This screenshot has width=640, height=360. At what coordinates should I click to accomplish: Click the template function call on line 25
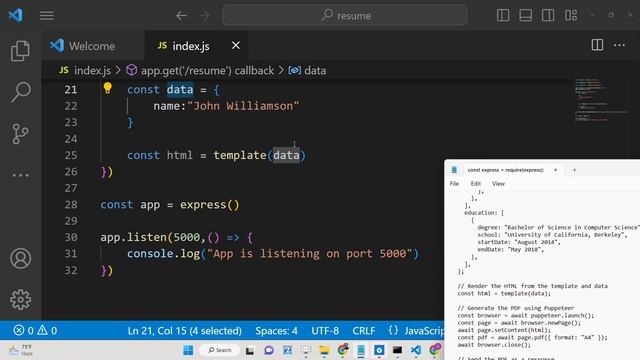pyautogui.click(x=240, y=155)
